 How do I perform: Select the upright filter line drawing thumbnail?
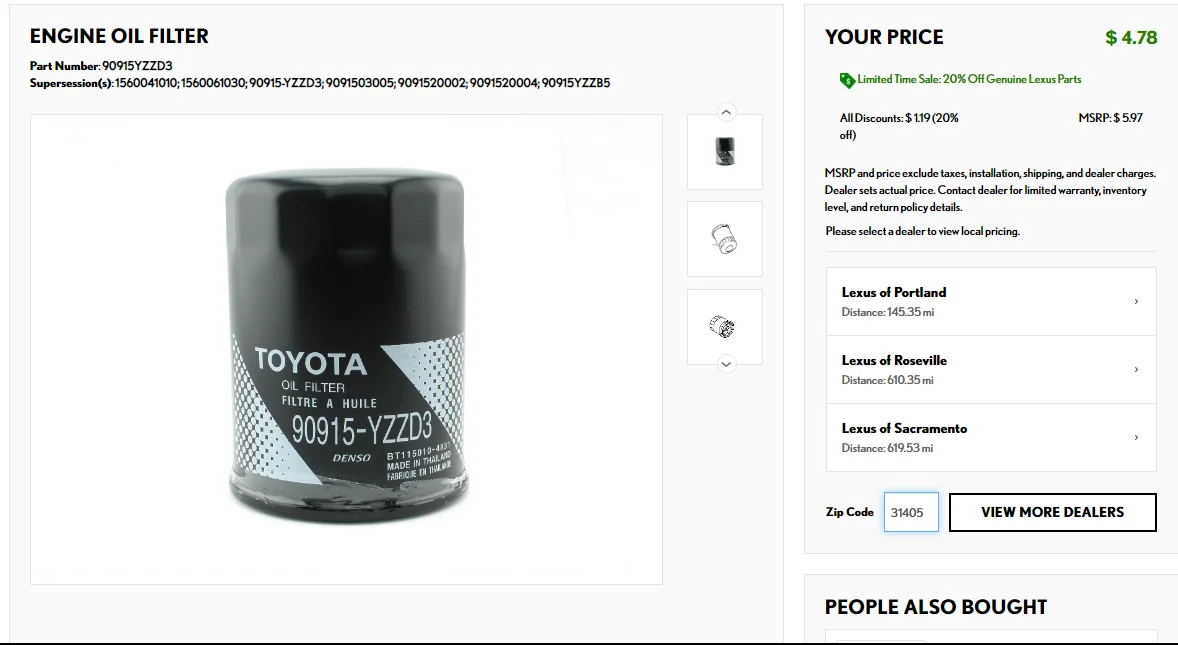click(x=725, y=239)
